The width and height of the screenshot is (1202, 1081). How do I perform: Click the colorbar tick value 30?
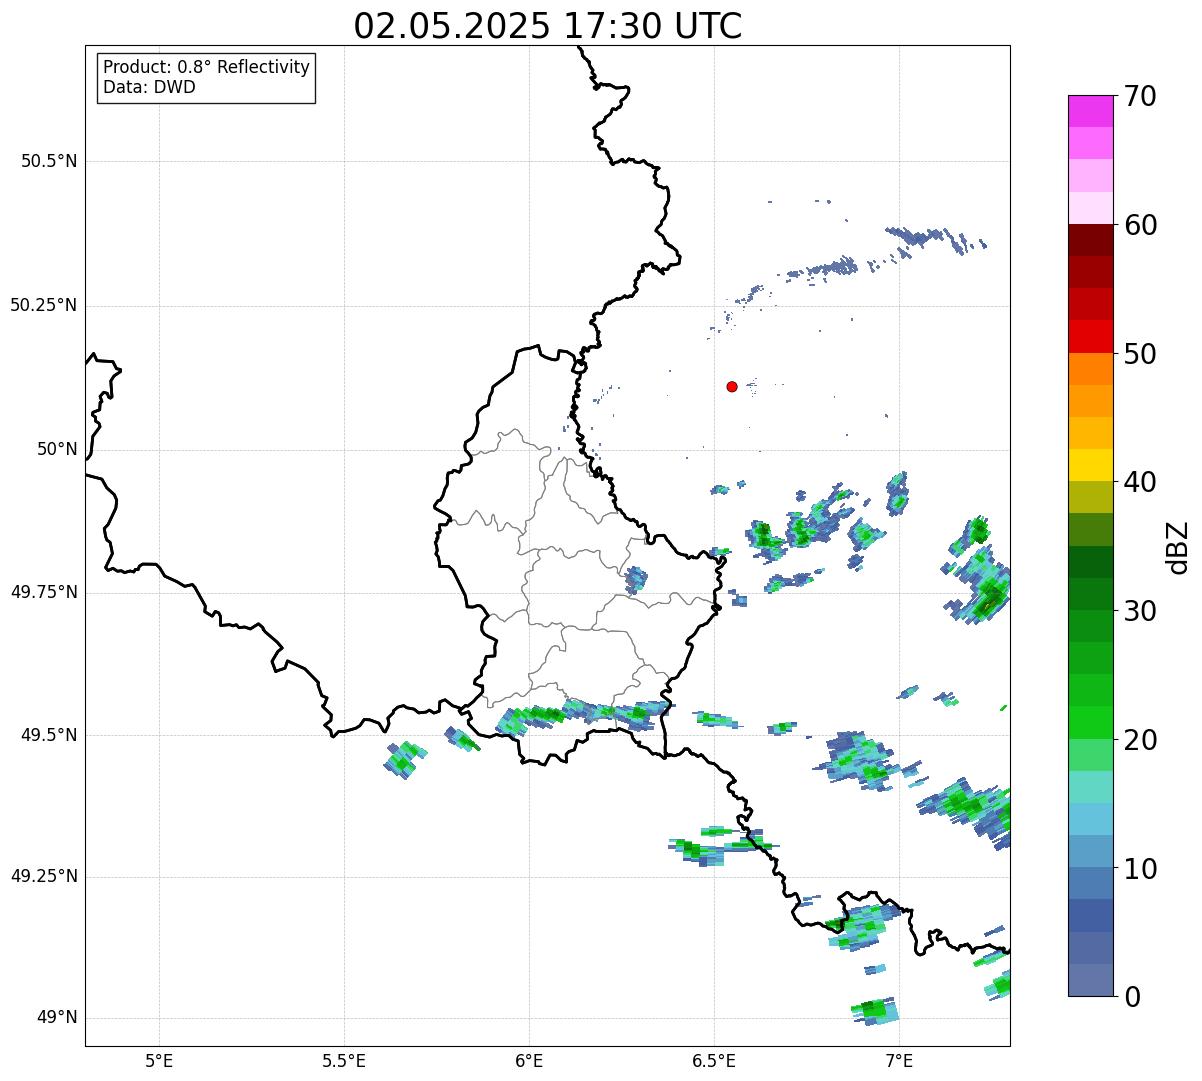pyautogui.click(x=1140, y=611)
